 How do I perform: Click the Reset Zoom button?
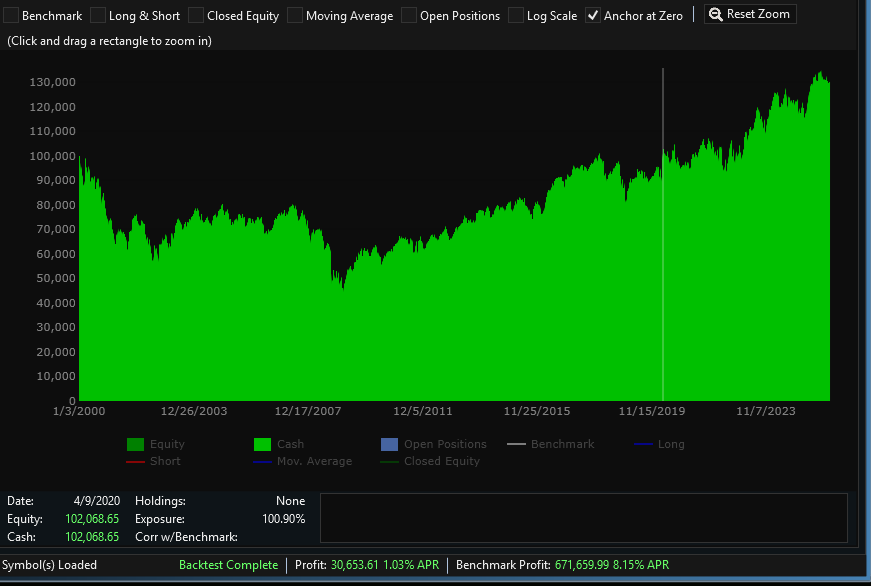[750, 14]
